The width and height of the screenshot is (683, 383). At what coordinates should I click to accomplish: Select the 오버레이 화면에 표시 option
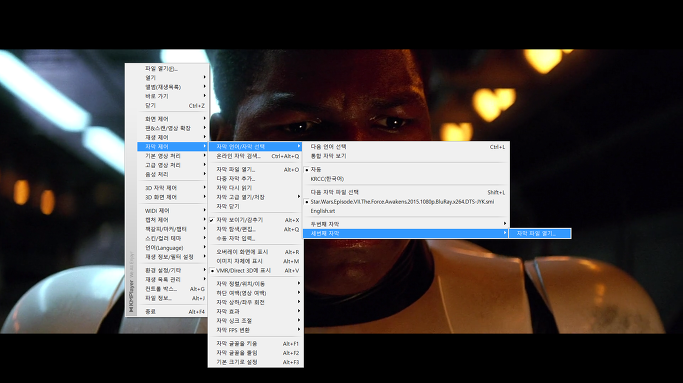pos(256,252)
